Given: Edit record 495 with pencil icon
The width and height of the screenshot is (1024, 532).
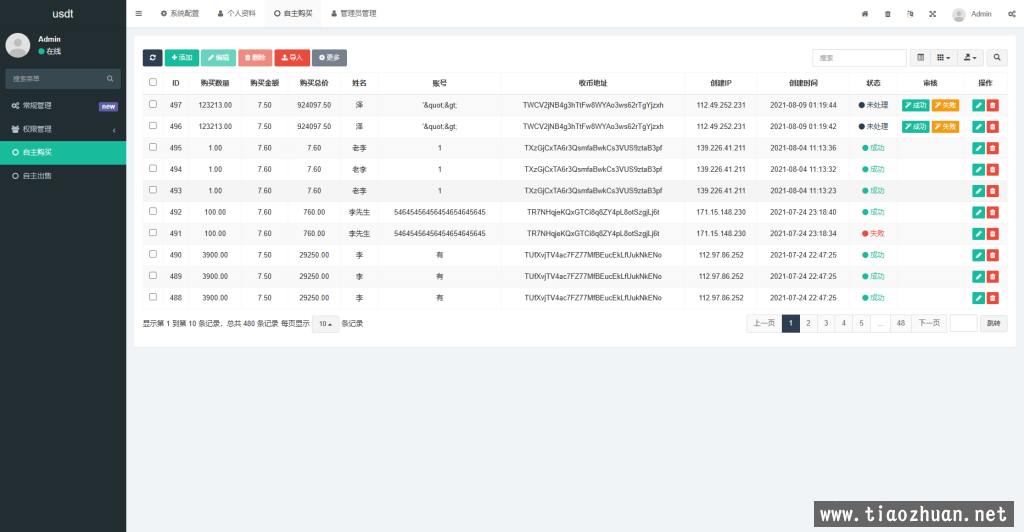Looking at the screenshot, I should [978, 148].
